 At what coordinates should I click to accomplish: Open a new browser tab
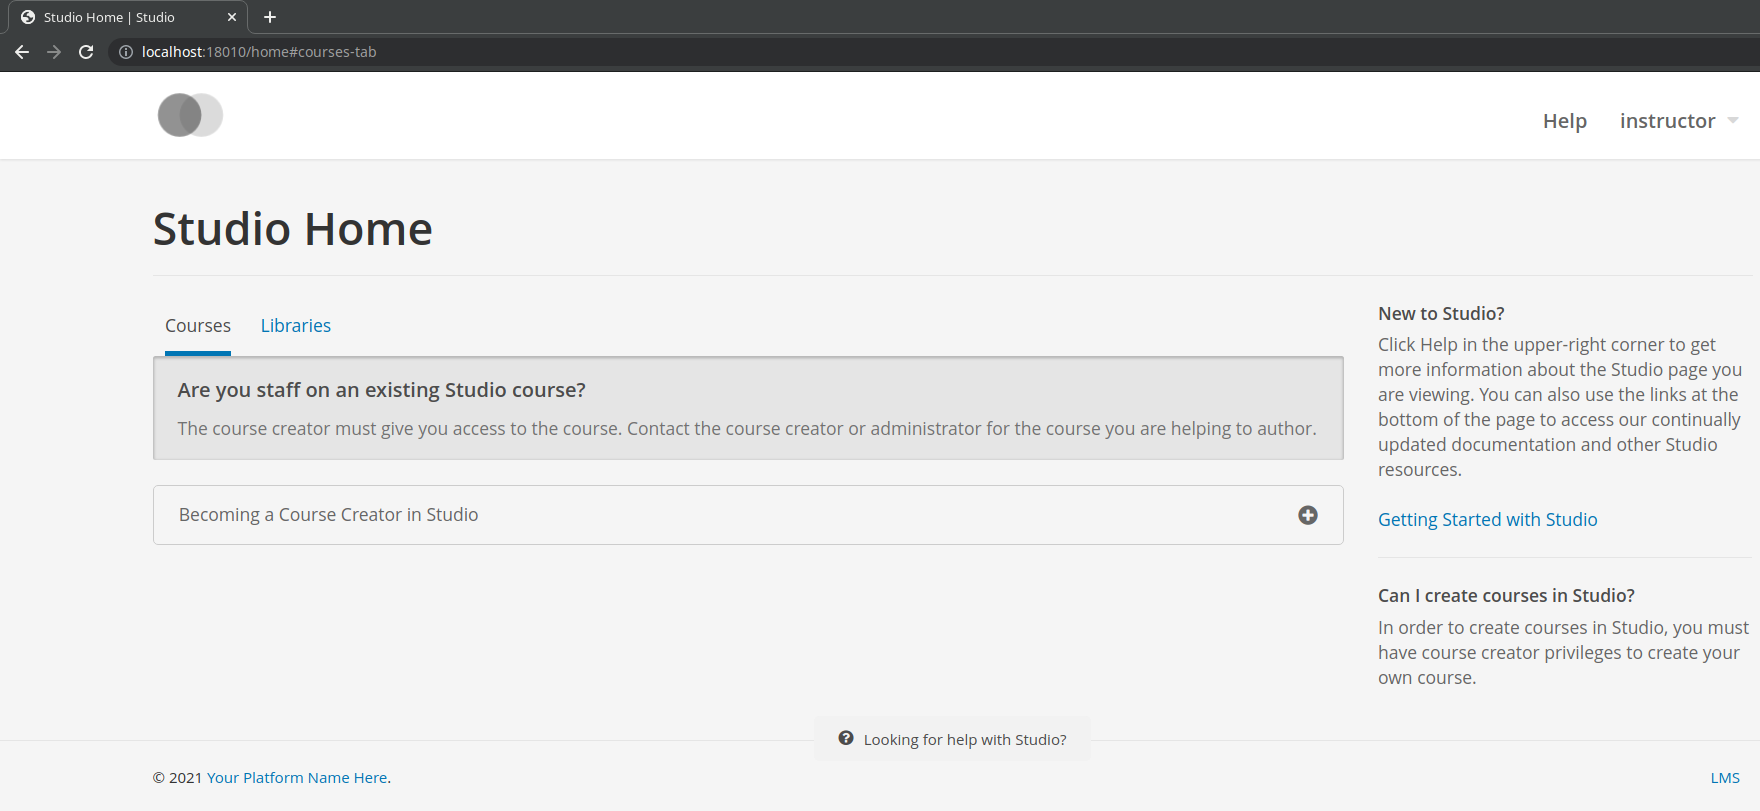coord(270,17)
